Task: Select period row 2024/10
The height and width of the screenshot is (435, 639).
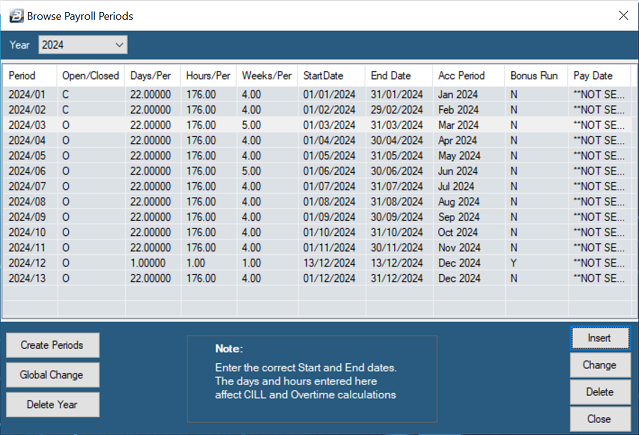Action: tap(317, 232)
